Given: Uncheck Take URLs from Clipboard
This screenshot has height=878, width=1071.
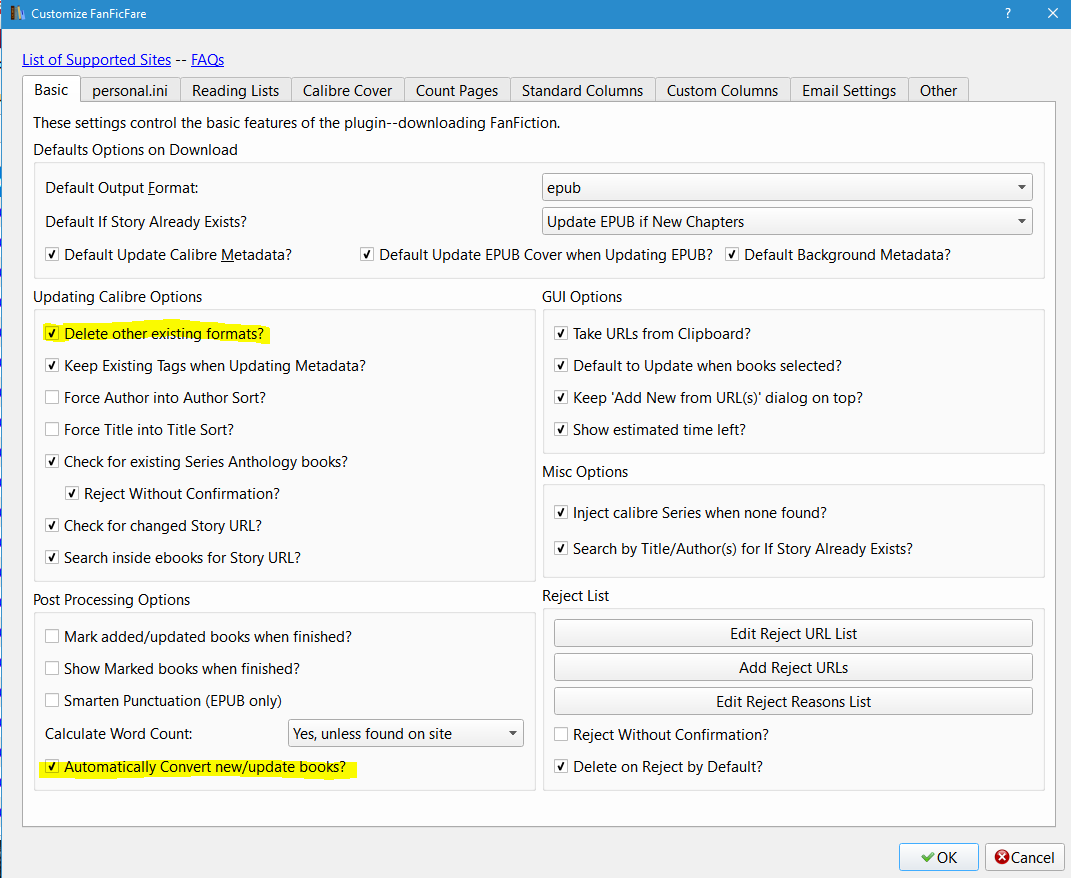Looking at the screenshot, I should coord(561,333).
